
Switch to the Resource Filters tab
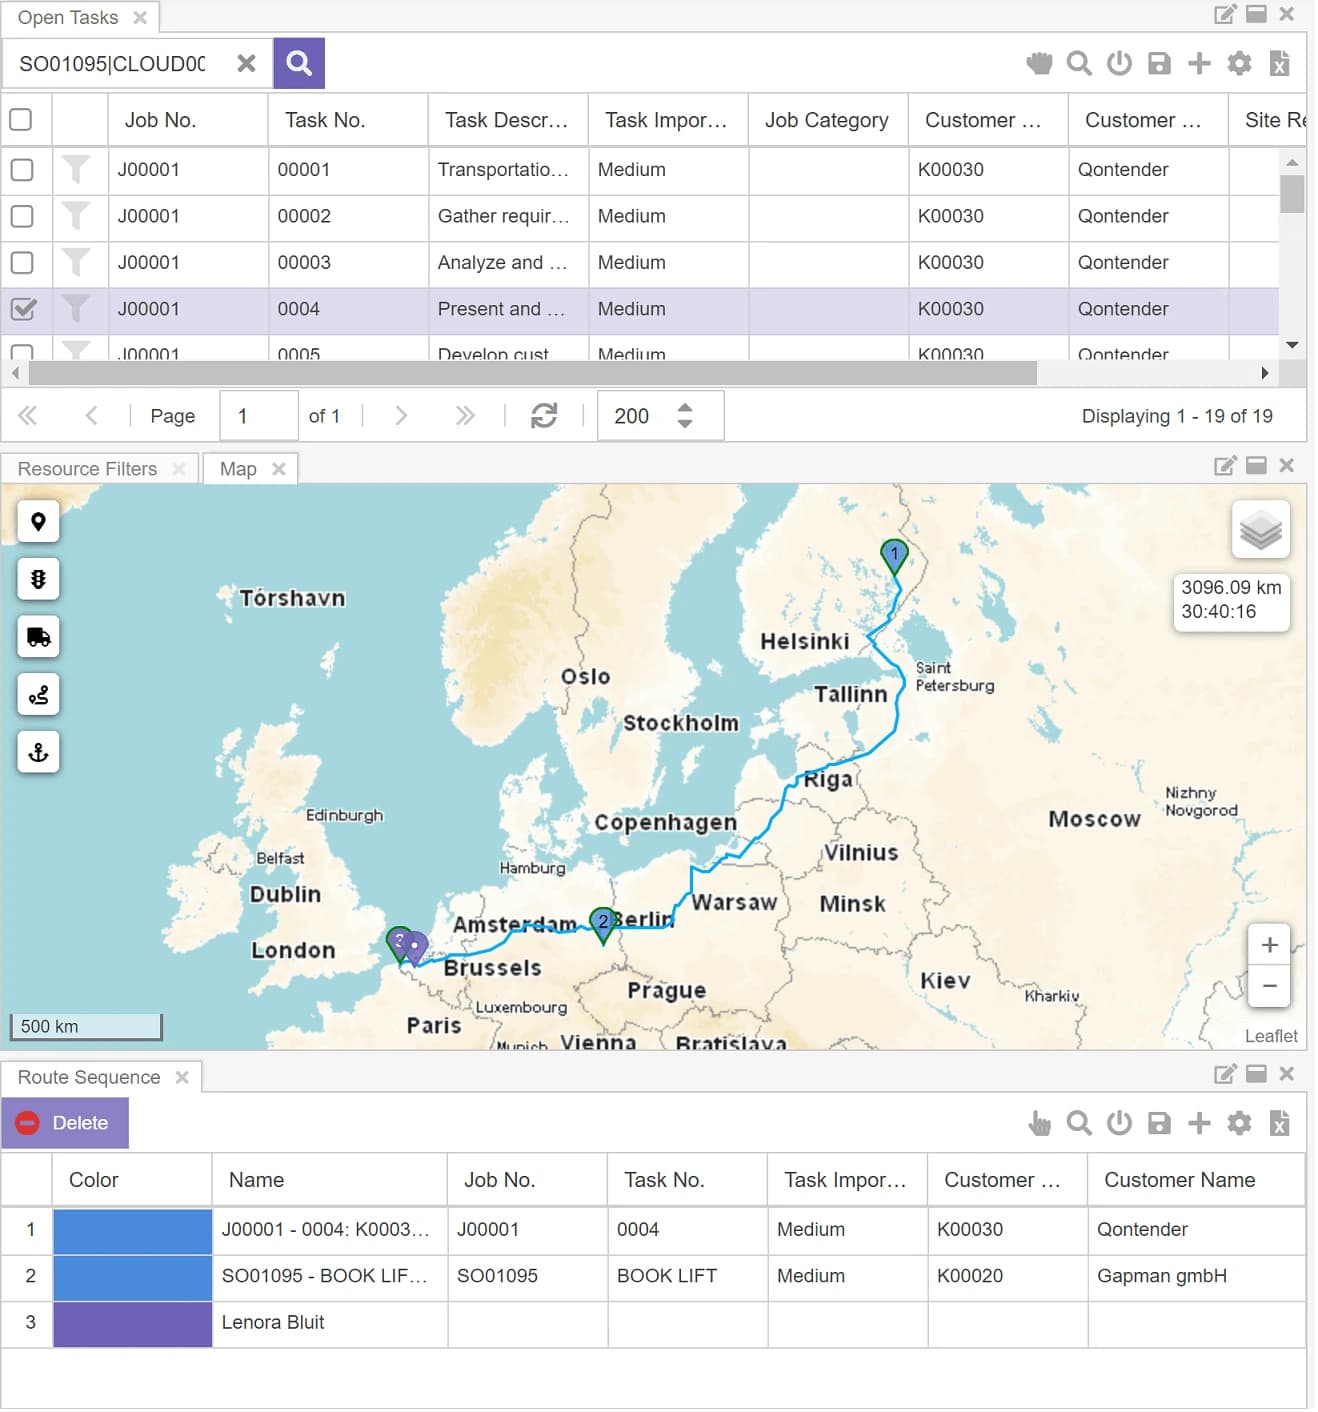pyautogui.click(x=87, y=470)
